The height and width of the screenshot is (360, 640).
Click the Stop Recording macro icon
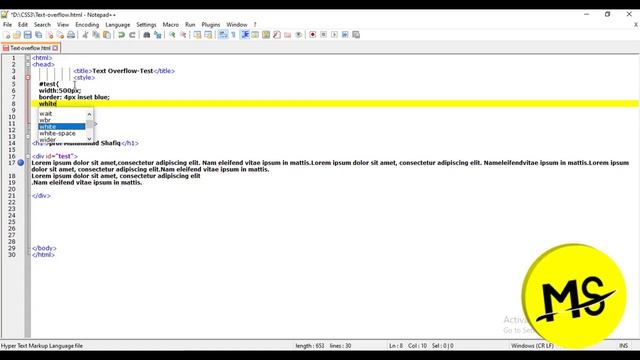(x=323, y=35)
